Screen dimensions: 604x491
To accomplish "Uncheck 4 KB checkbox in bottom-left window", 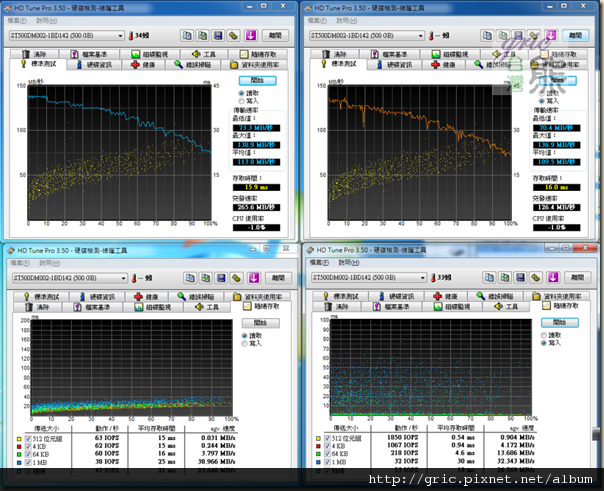I will 28,446.
